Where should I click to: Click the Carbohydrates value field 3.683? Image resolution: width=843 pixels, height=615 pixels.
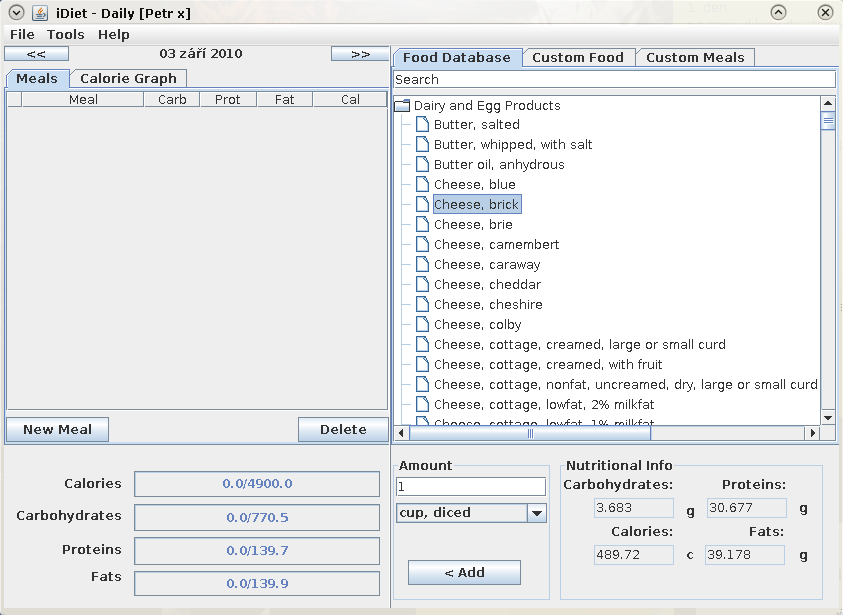coord(634,508)
